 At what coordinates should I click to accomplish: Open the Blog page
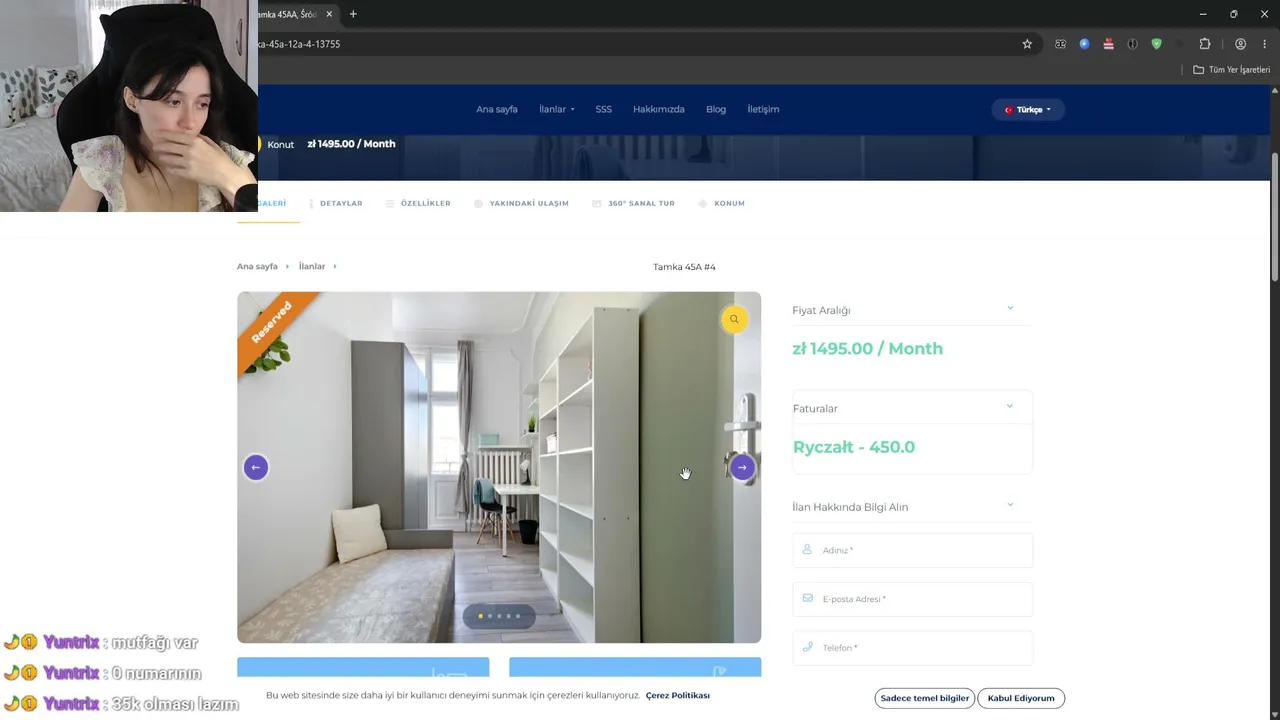tap(716, 109)
